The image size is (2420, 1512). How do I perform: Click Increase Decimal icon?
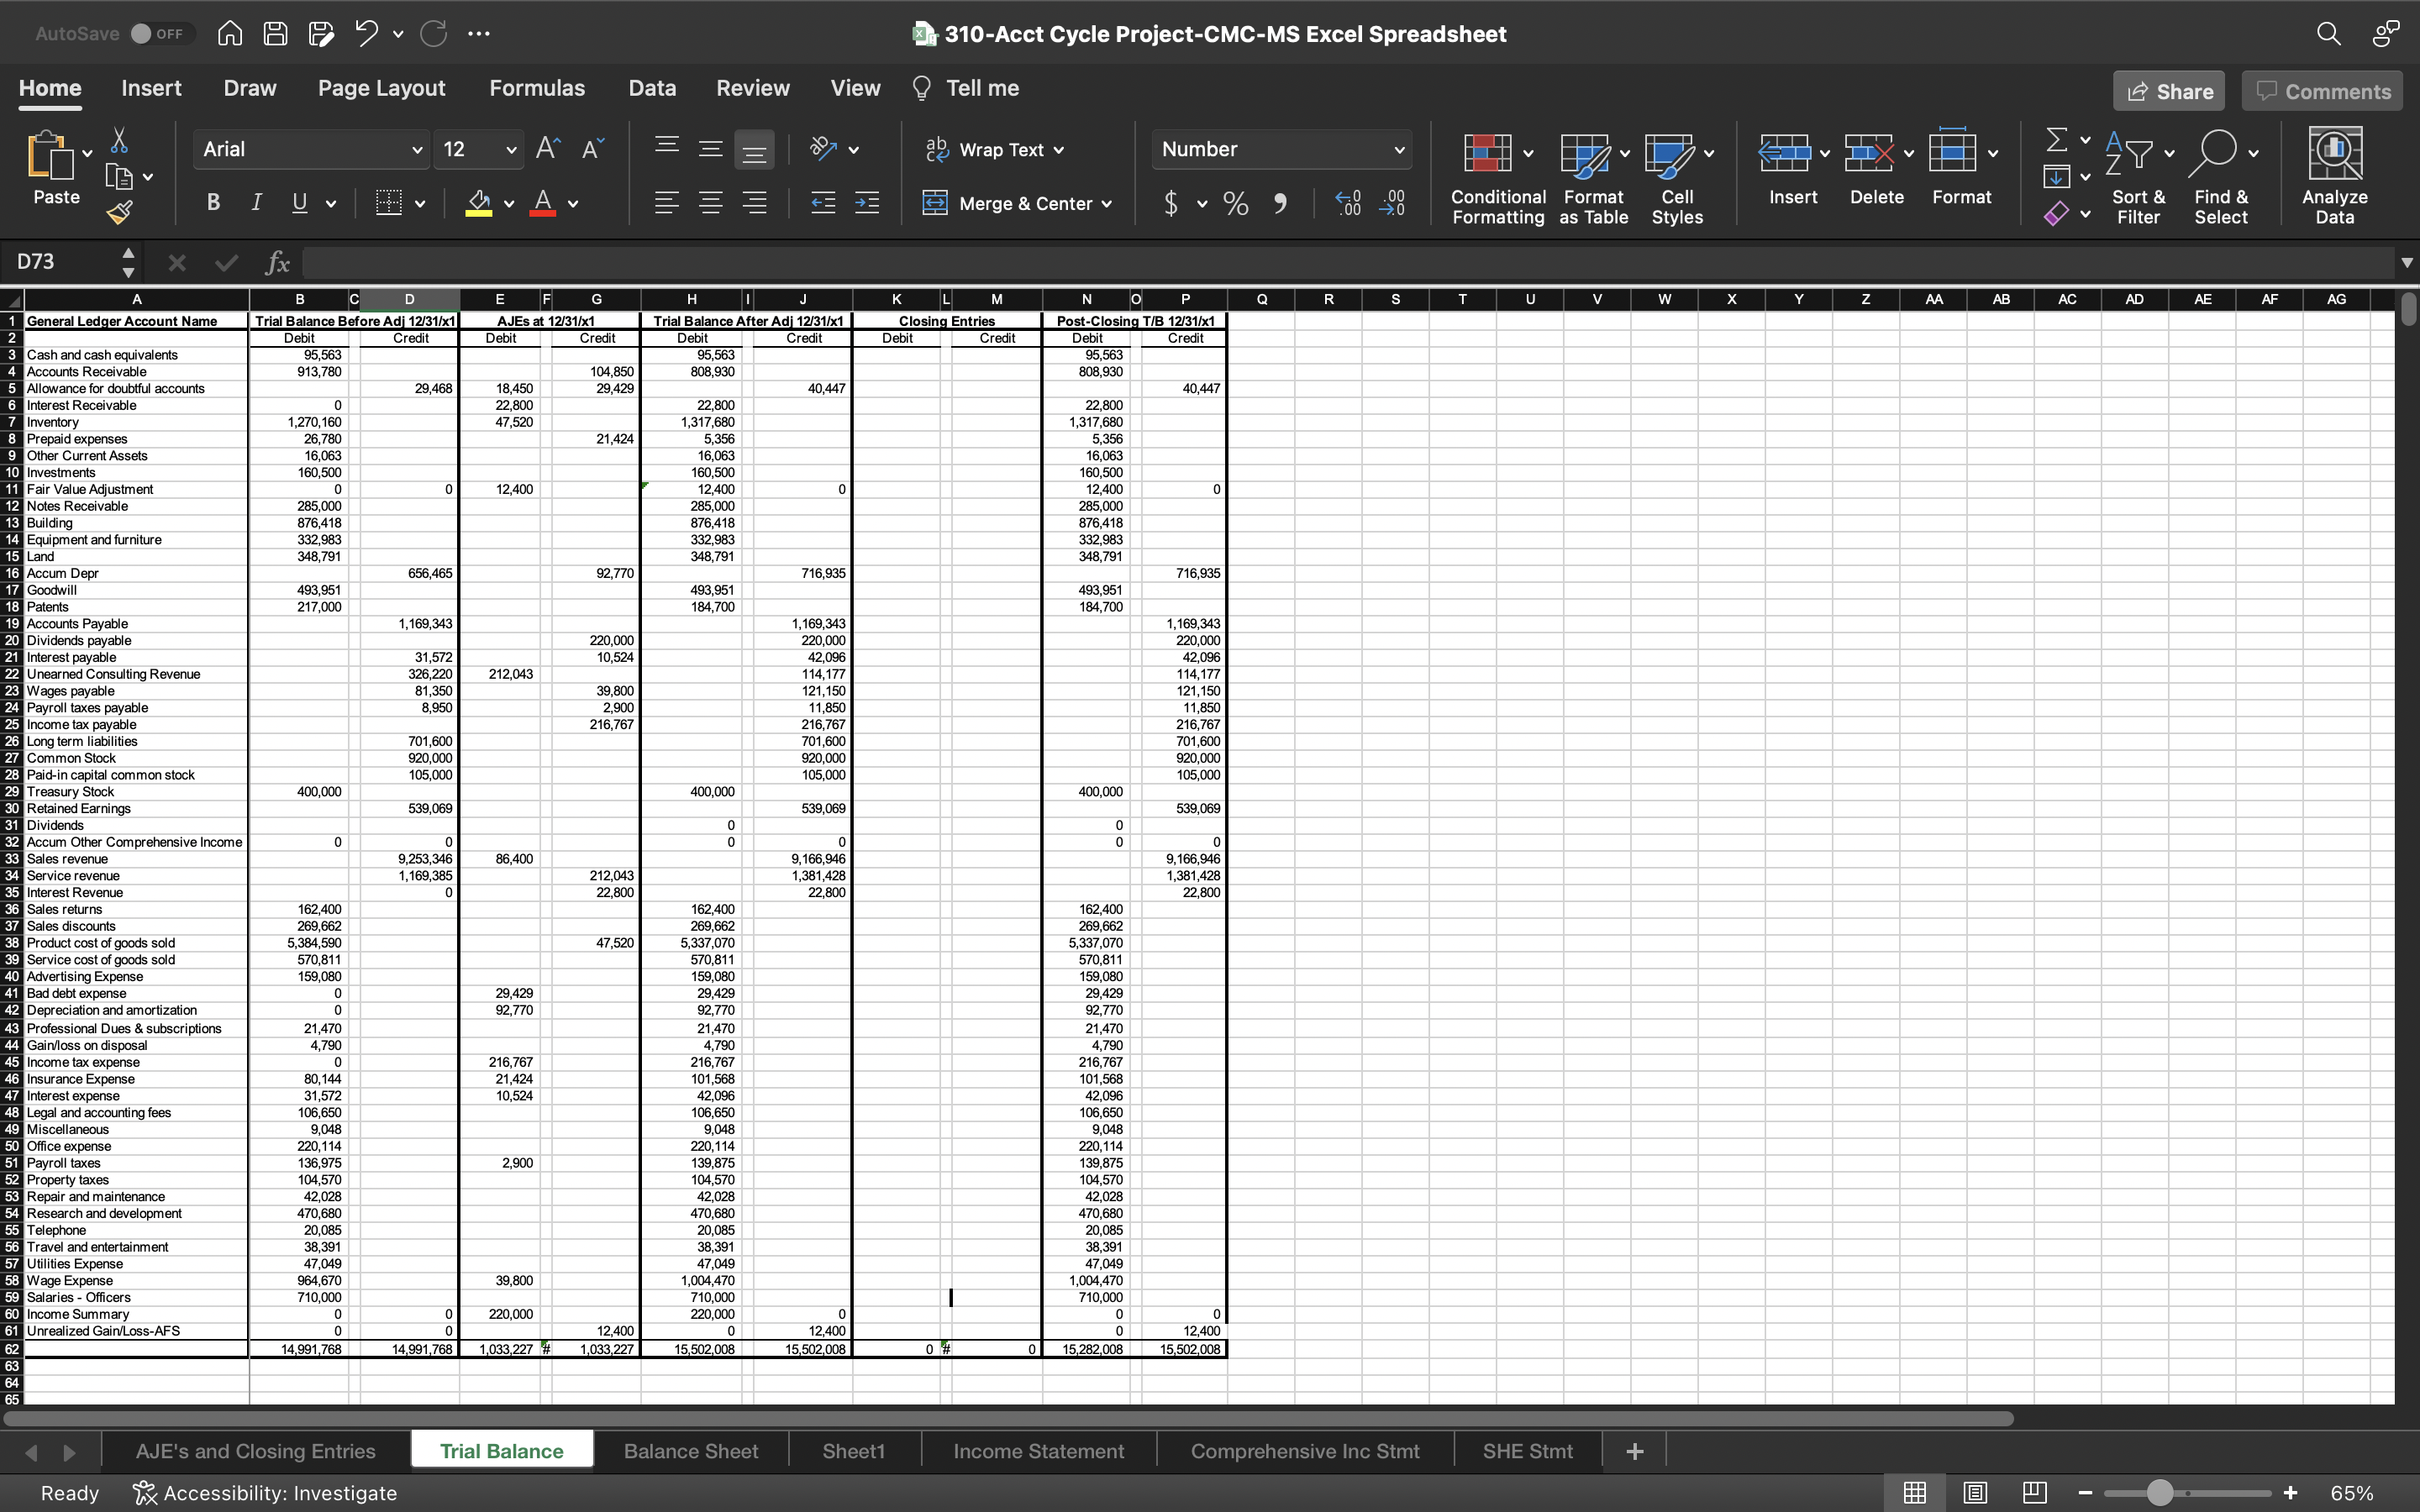[1348, 204]
